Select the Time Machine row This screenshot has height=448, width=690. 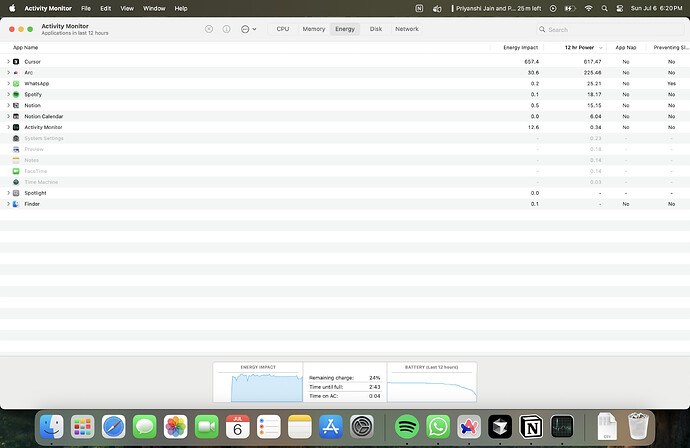click(345, 182)
